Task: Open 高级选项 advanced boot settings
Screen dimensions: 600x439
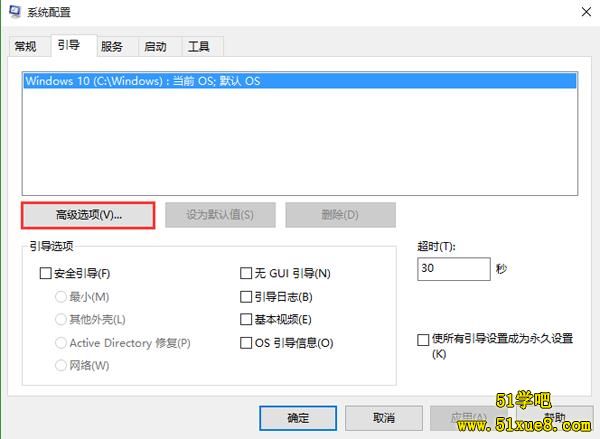Action: point(88,215)
